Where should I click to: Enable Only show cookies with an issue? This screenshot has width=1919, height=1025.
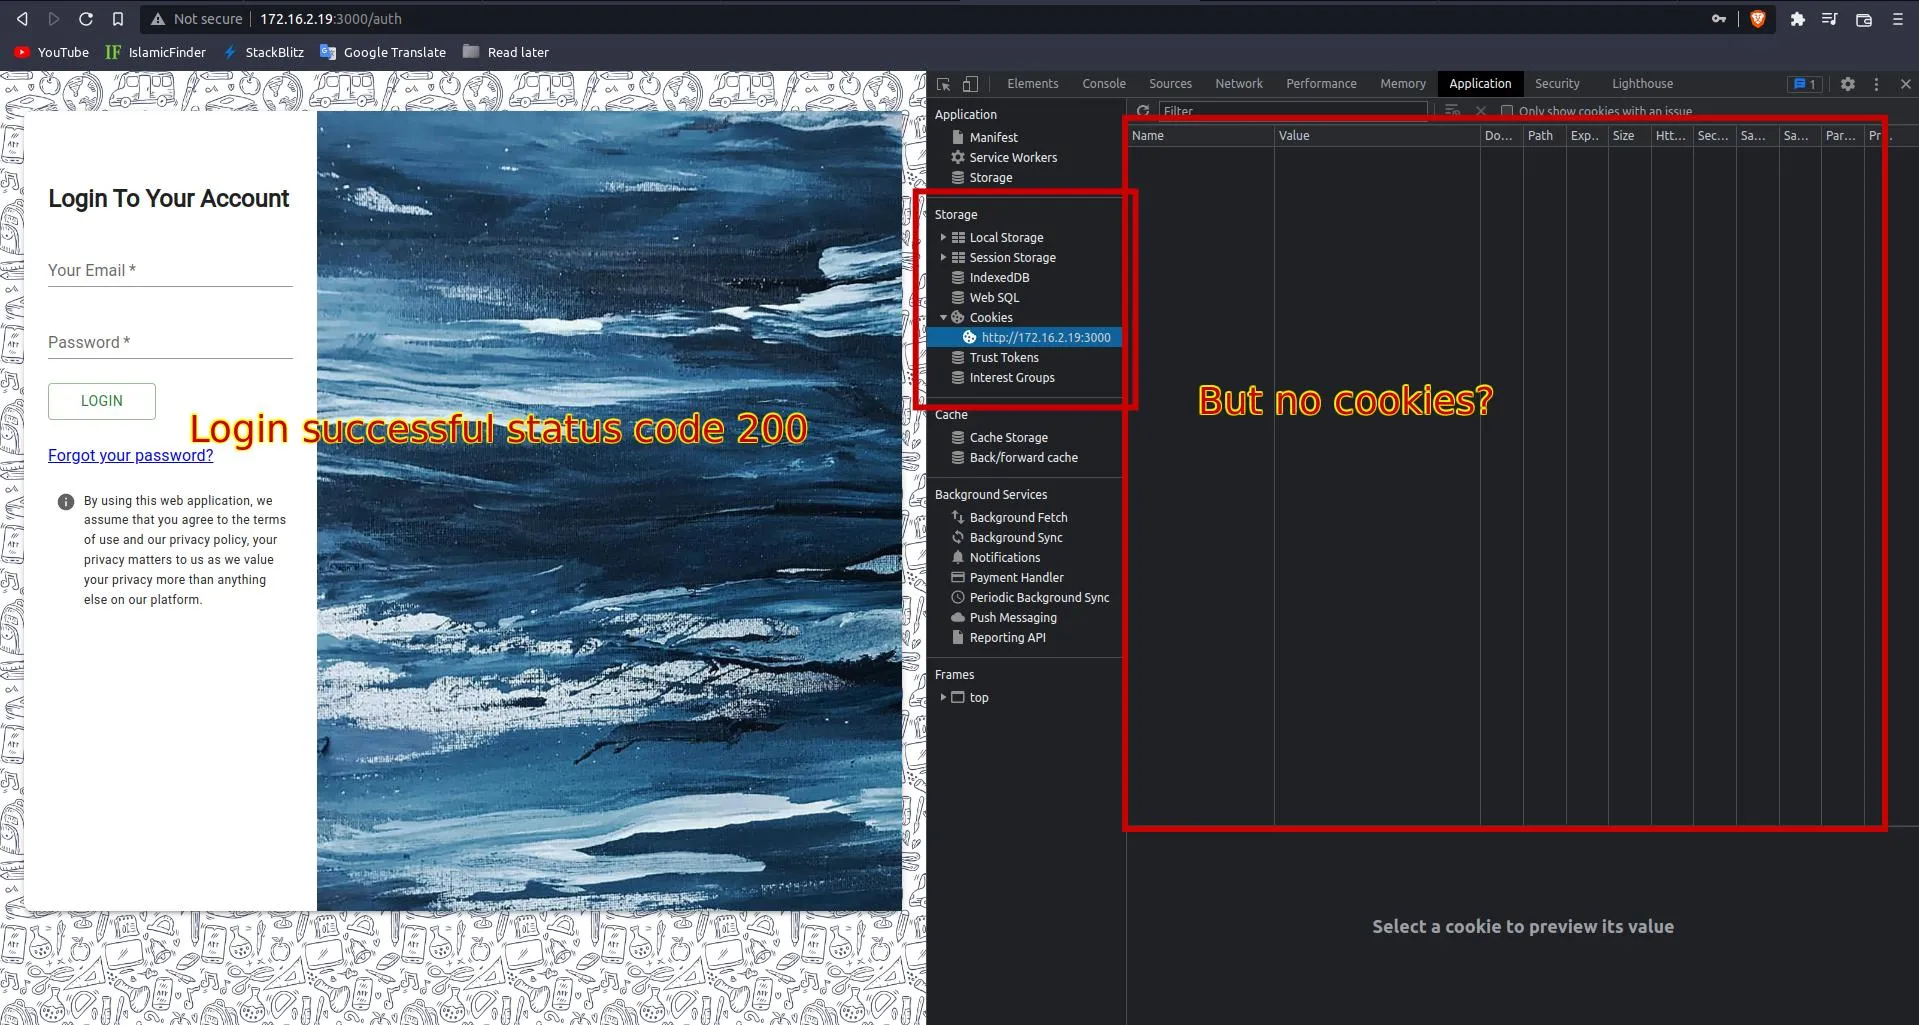tap(1507, 111)
